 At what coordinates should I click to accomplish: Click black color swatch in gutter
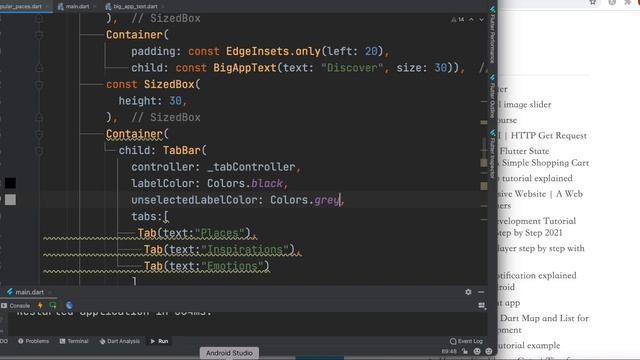point(10,183)
